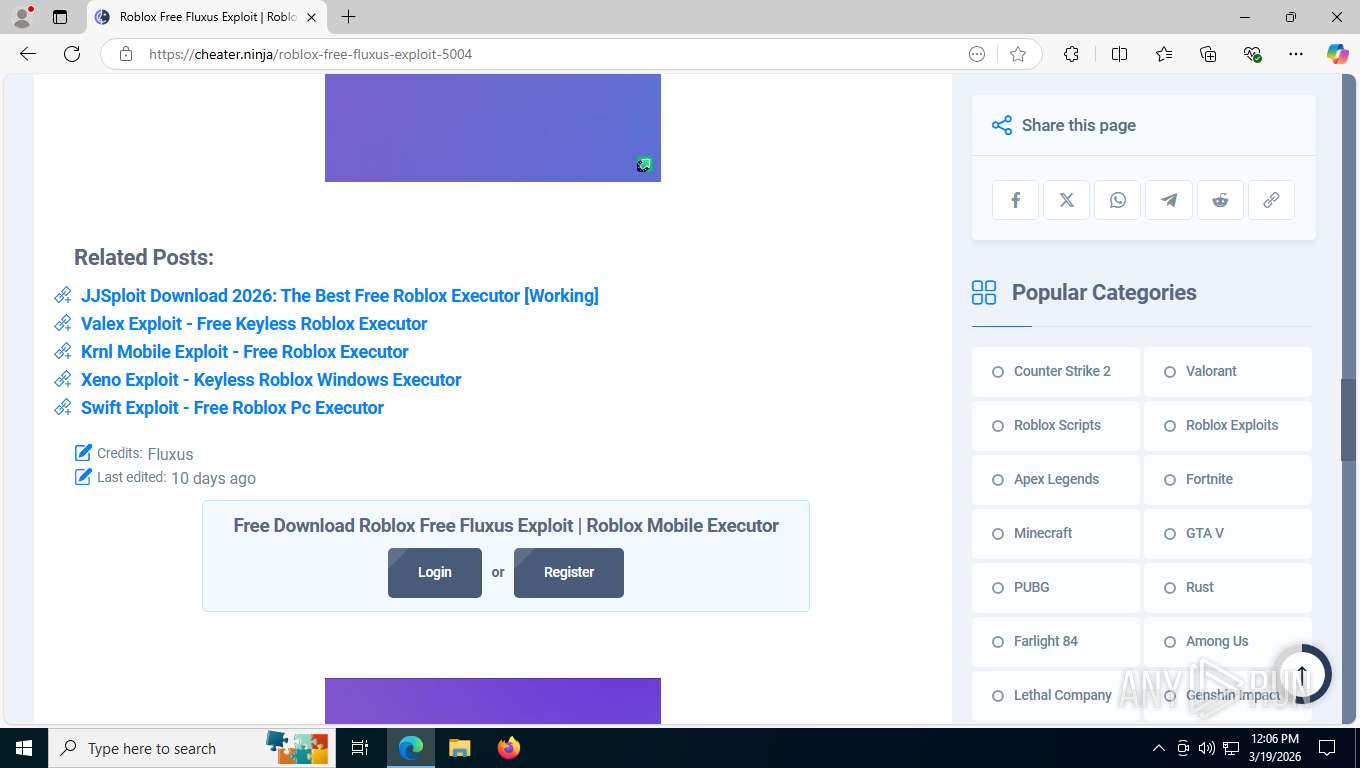View site information lock icon
Viewport: 1360px width, 768px height.
[126, 54]
